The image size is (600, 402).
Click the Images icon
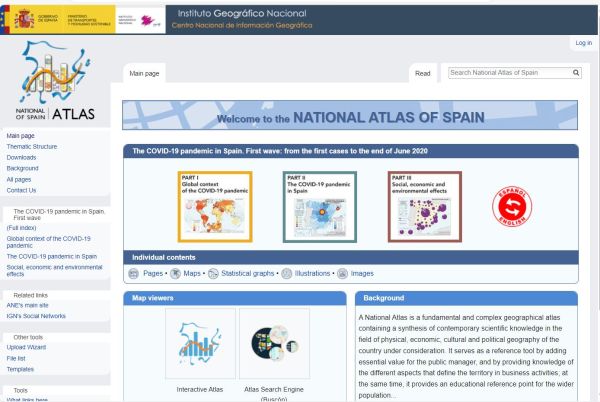[342, 273]
